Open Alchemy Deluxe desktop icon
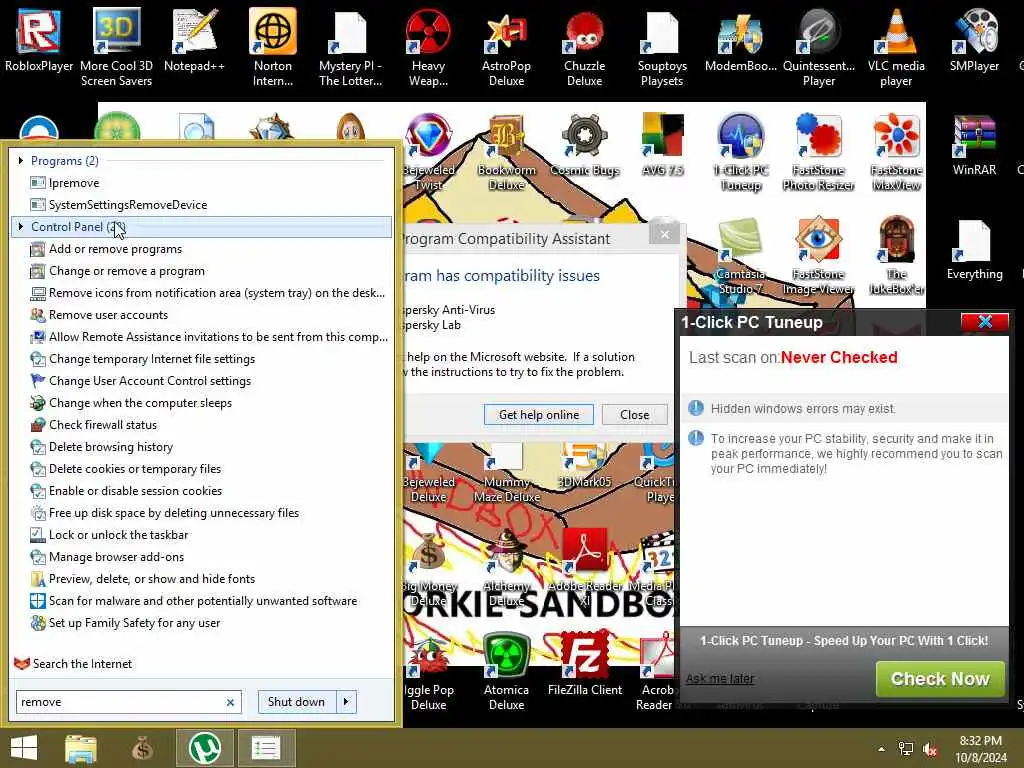This screenshot has height=768, width=1024. (x=506, y=567)
